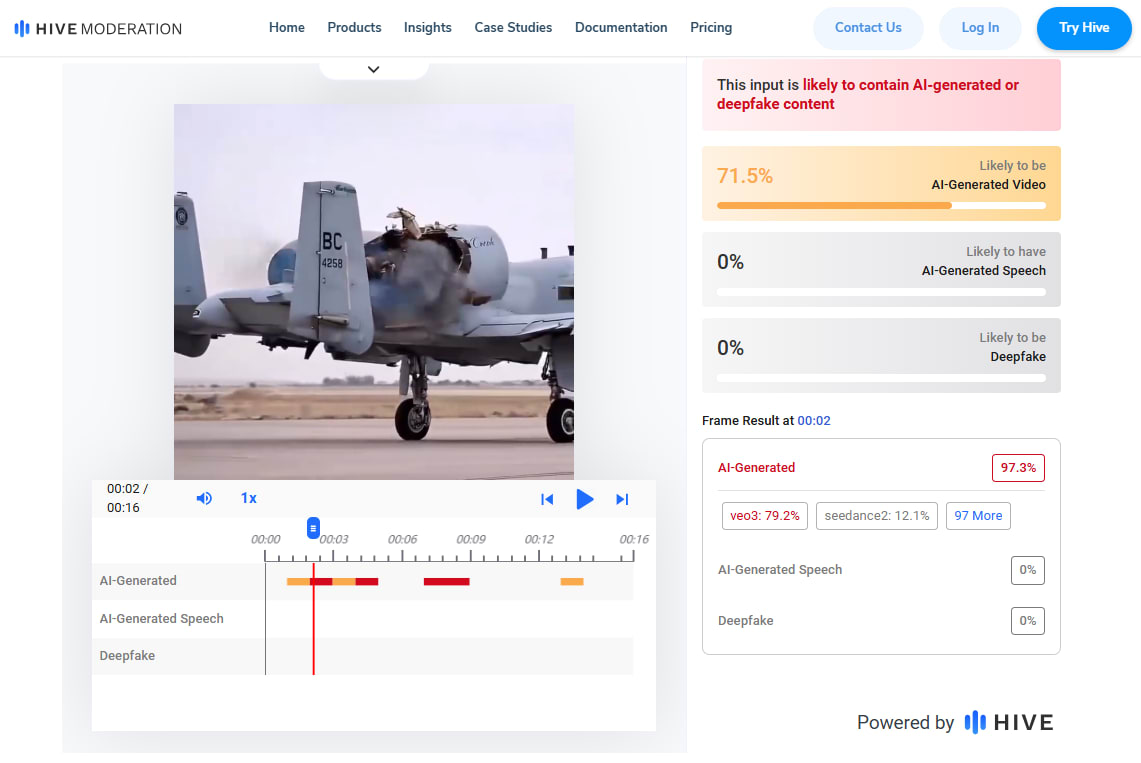This screenshot has height=763, width=1141.
Task: Click the red deepfake content warning banner
Action: click(x=881, y=95)
